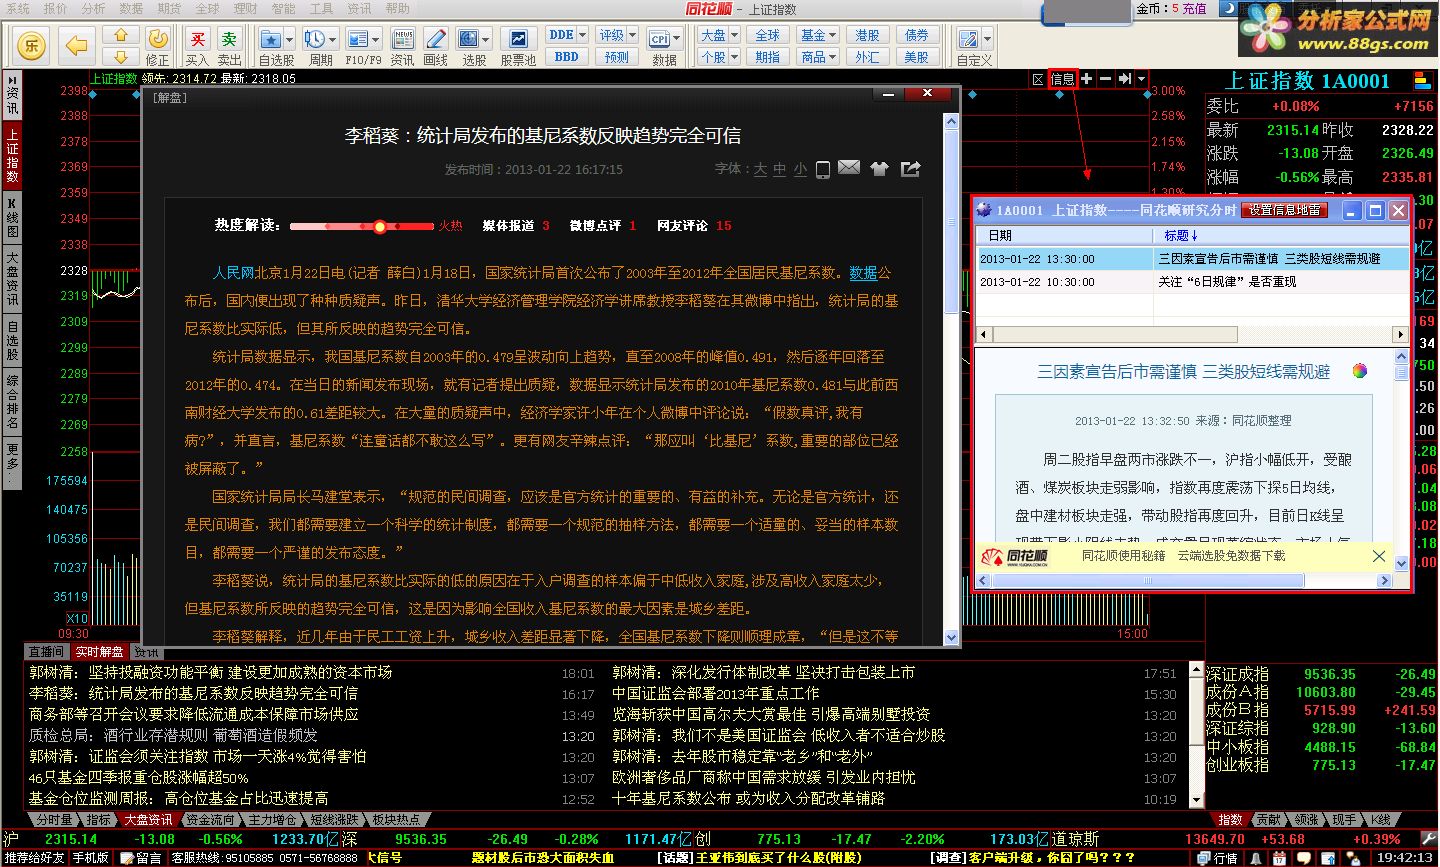Click the zoom-out minus icon above chart
Viewport: 1440px width, 867px height.
pos(1105,79)
